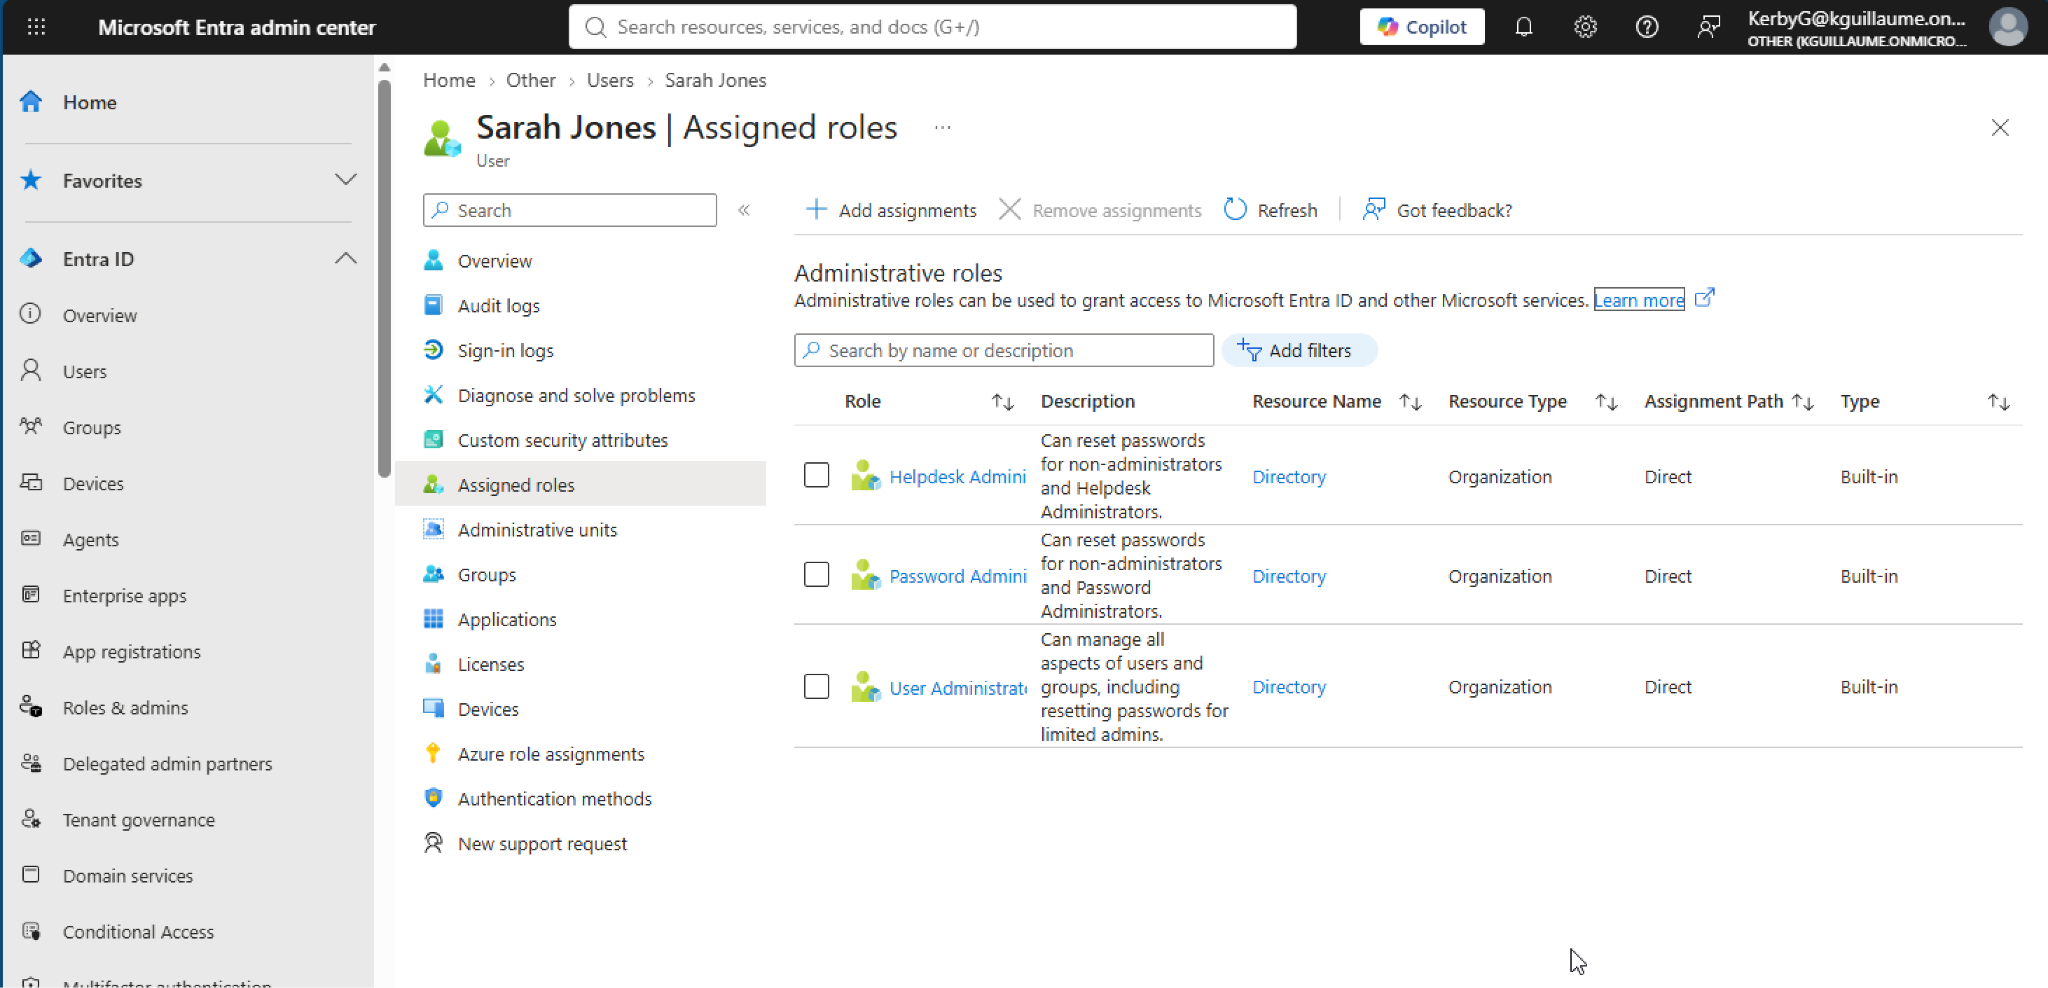Image resolution: width=2048 pixels, height=988 pixels.
Task: Open the Helpdesk Administrator role link
Action: [958, 477]
